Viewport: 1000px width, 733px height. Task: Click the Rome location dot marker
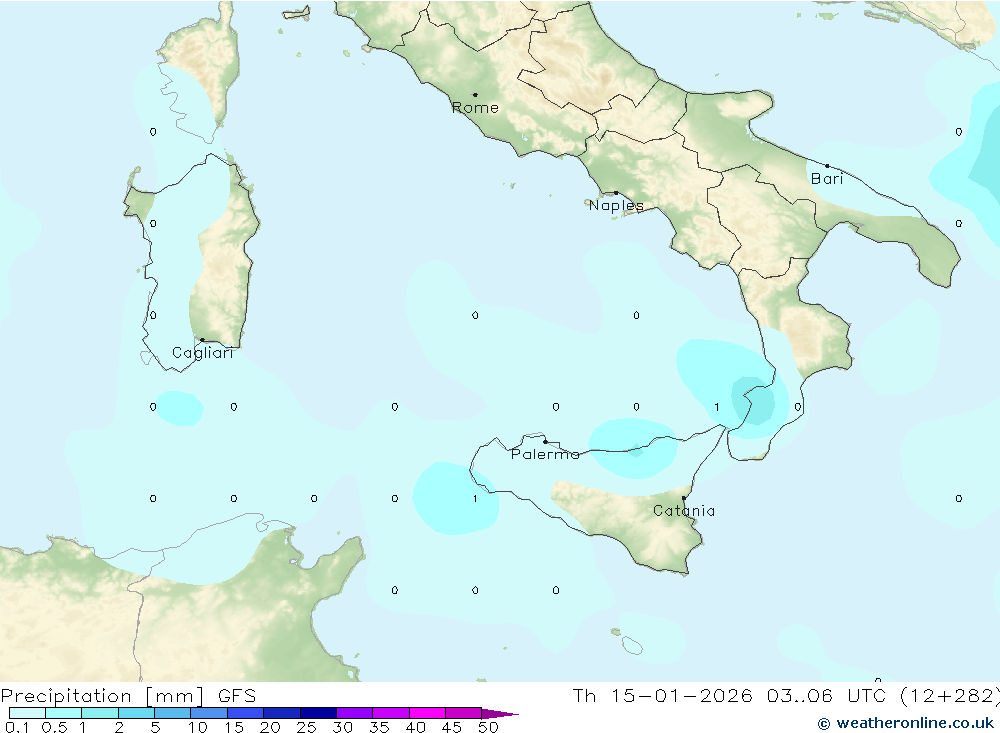click(475, 94)
